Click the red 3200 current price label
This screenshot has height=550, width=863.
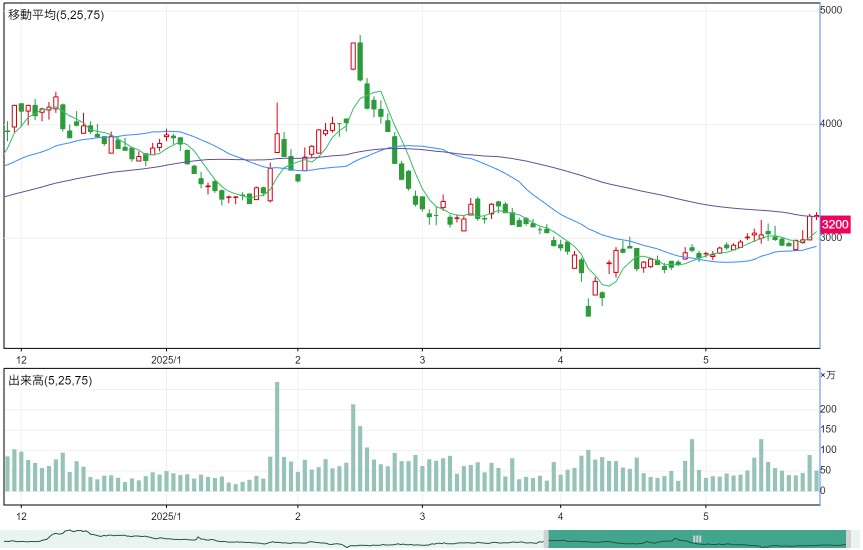(x=834, y=224)
